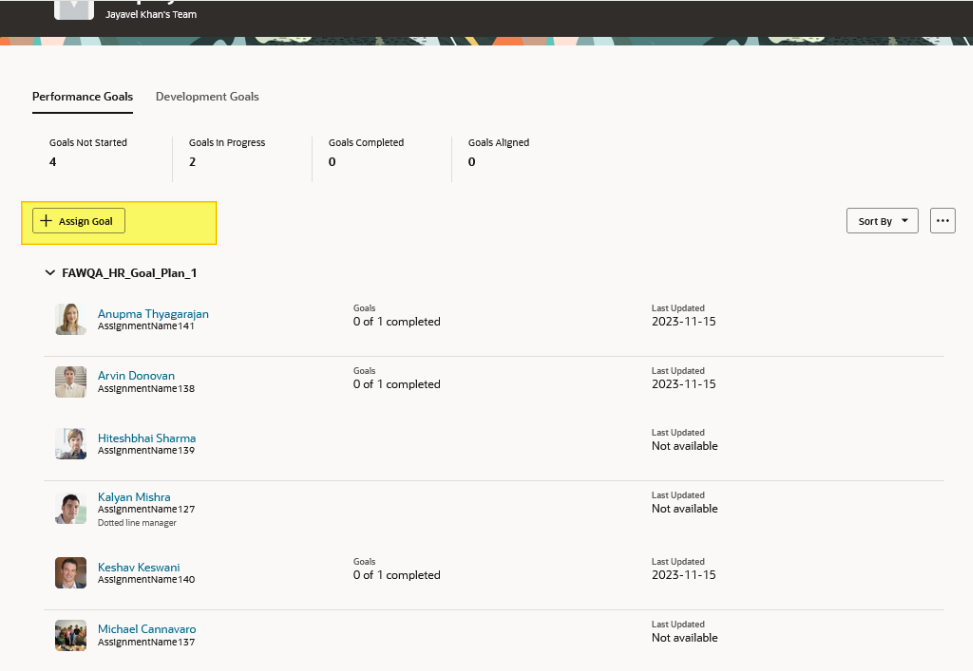Click the AssignmentName141 text
The width and height of the screenshot is (973, 671).
coord(146,326)
